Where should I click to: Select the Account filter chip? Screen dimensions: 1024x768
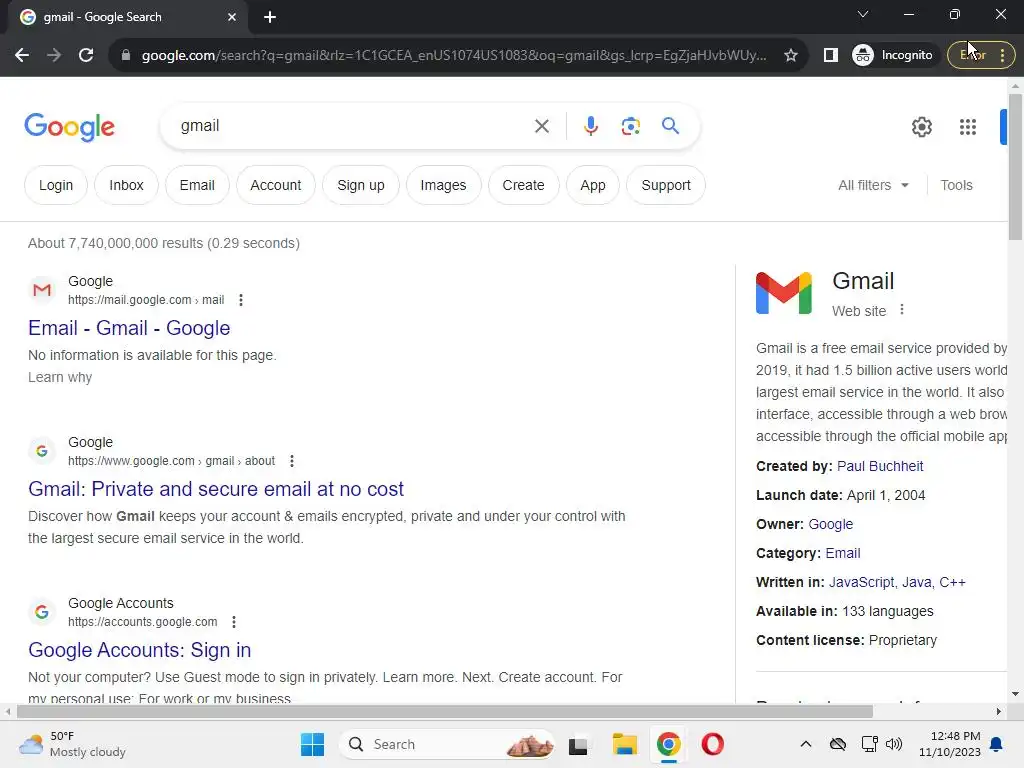pos(276,185)
